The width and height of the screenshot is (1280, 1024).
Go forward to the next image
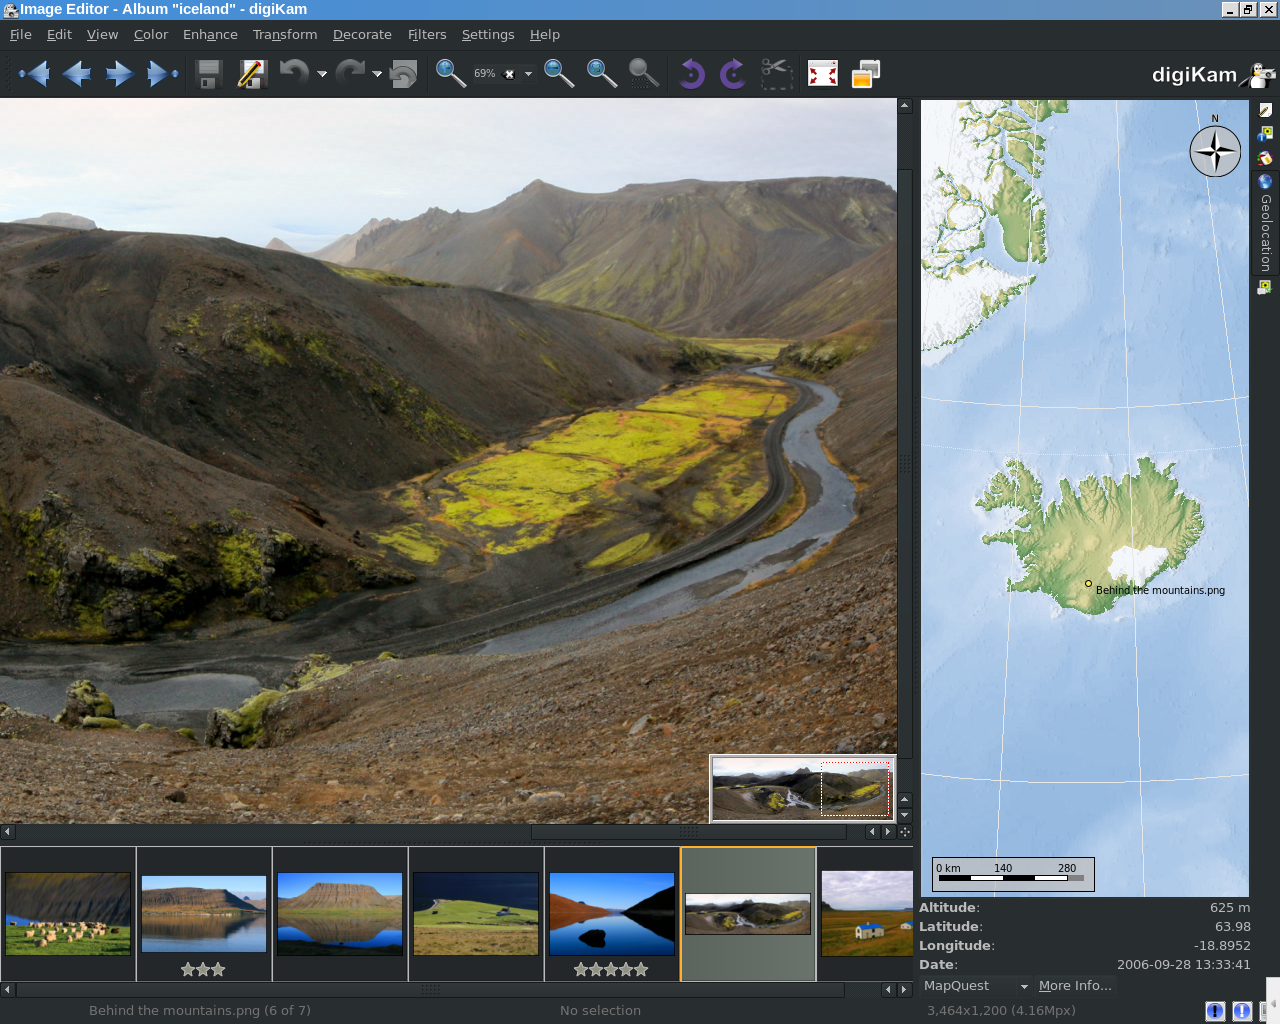click(x=119, y=74)
